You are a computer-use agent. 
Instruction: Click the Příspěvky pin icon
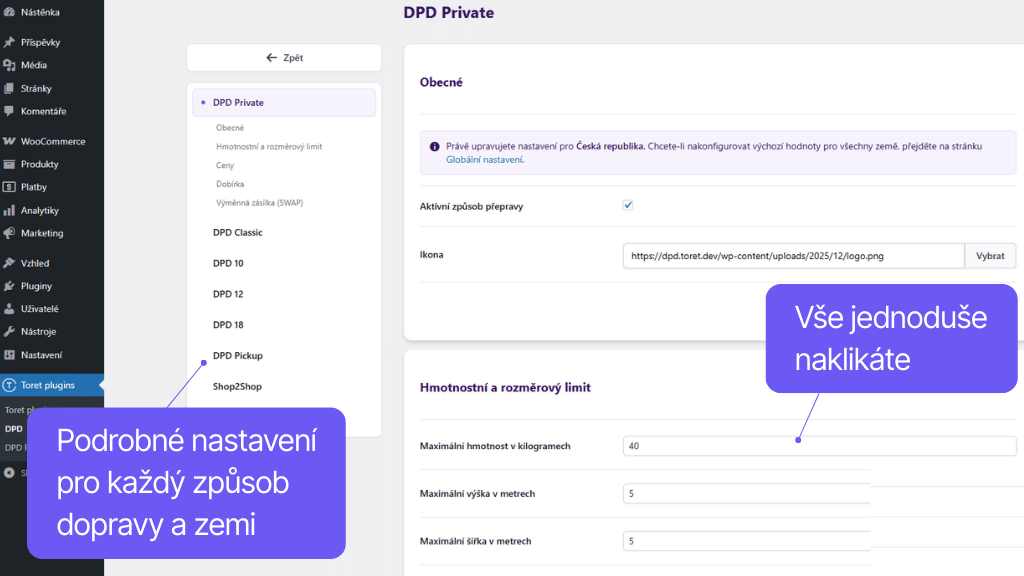click(x=9, y=42)
